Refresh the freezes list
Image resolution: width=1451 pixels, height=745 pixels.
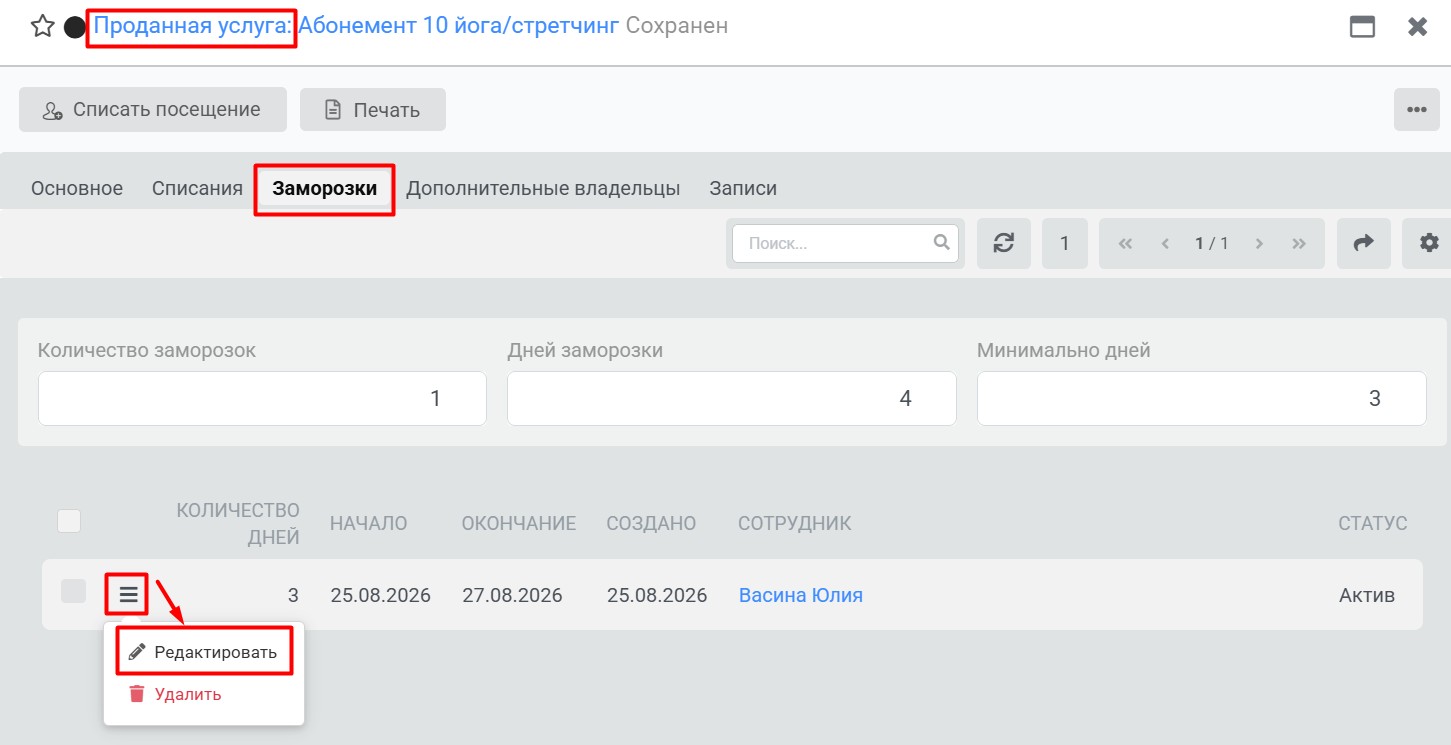tap(1004, 243)
